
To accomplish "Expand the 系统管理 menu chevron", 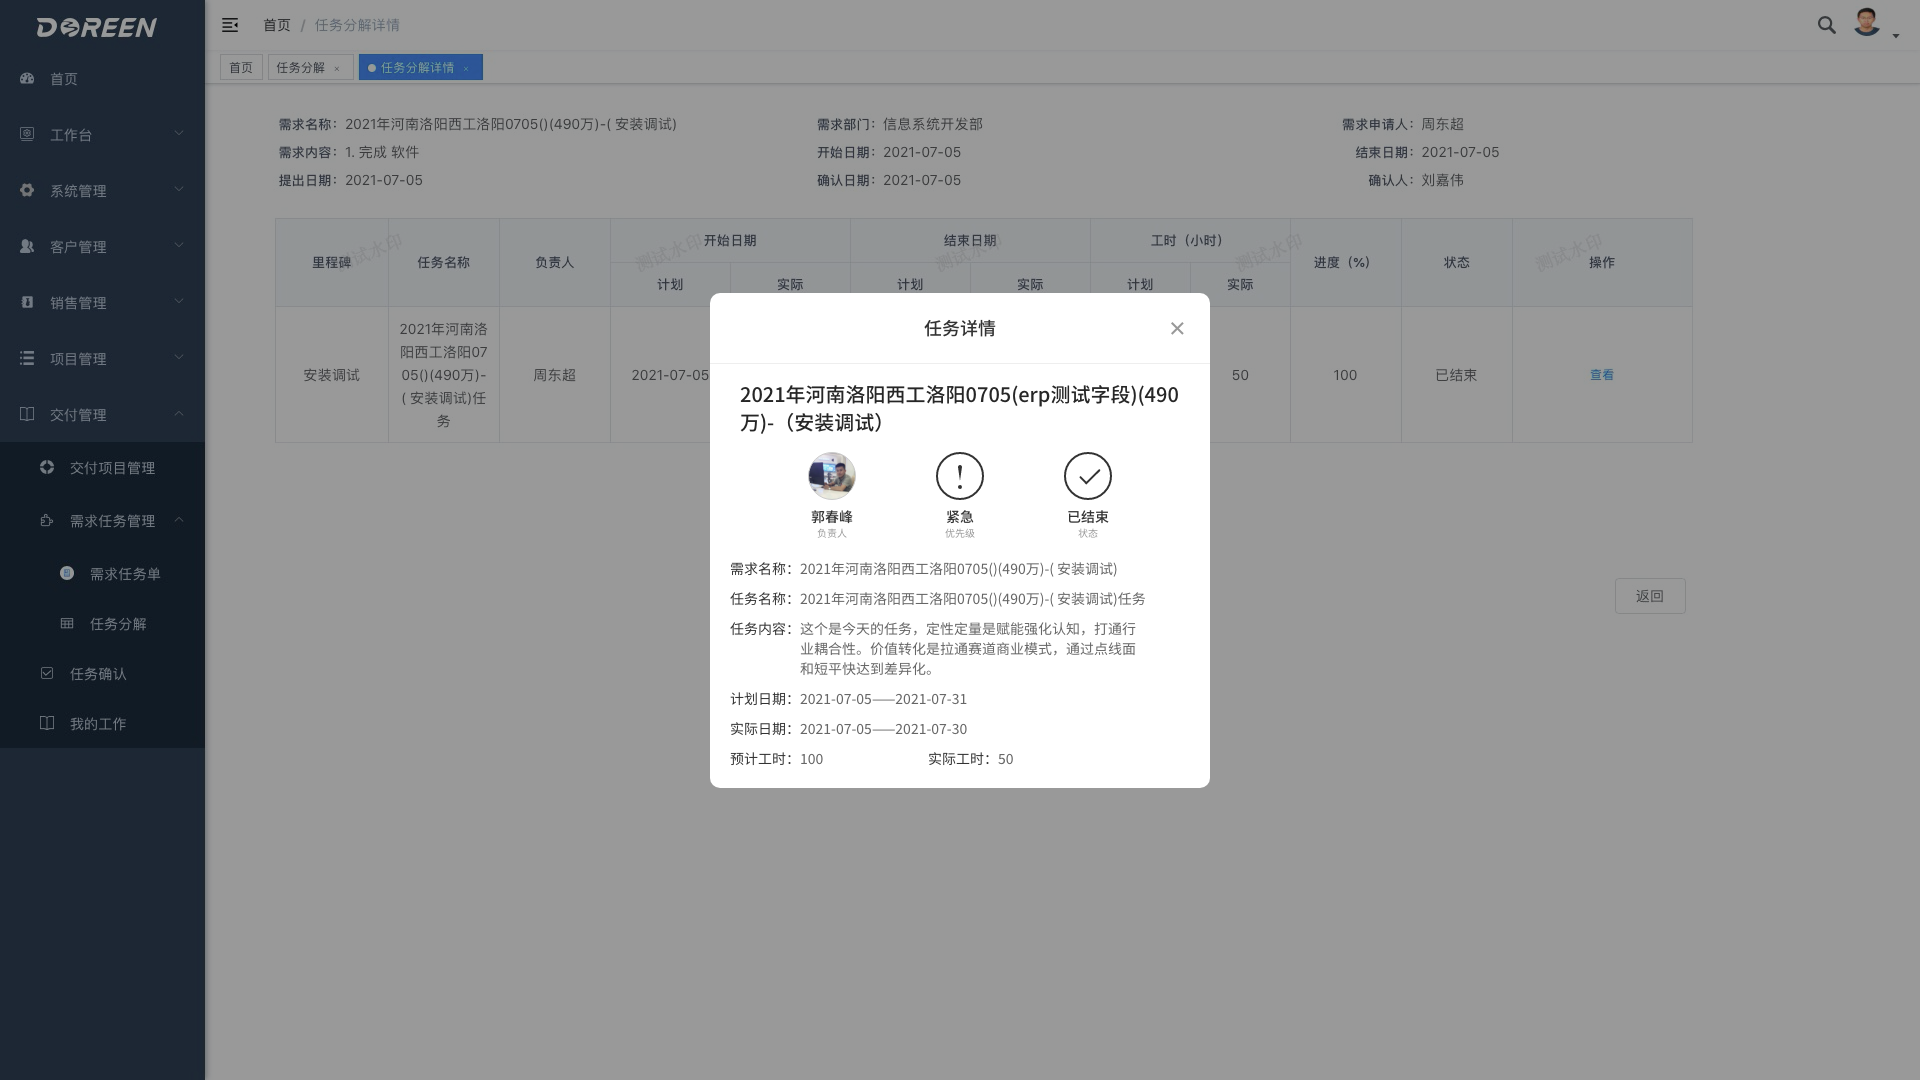I will pyautogui.click(x=179, y=189).
